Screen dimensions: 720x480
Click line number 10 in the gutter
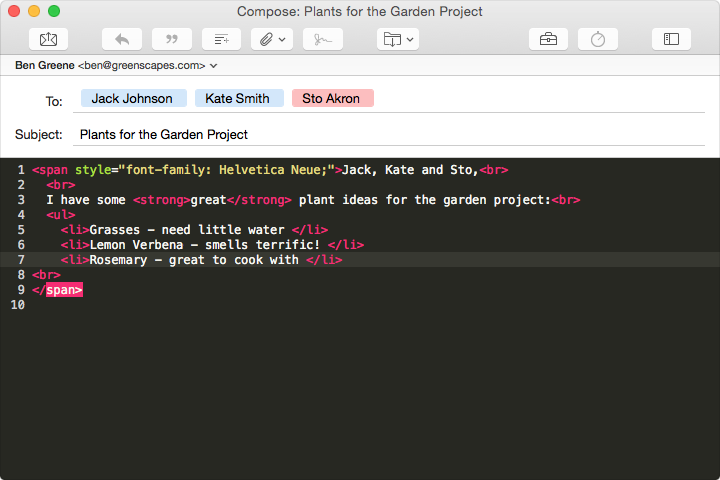17,305
